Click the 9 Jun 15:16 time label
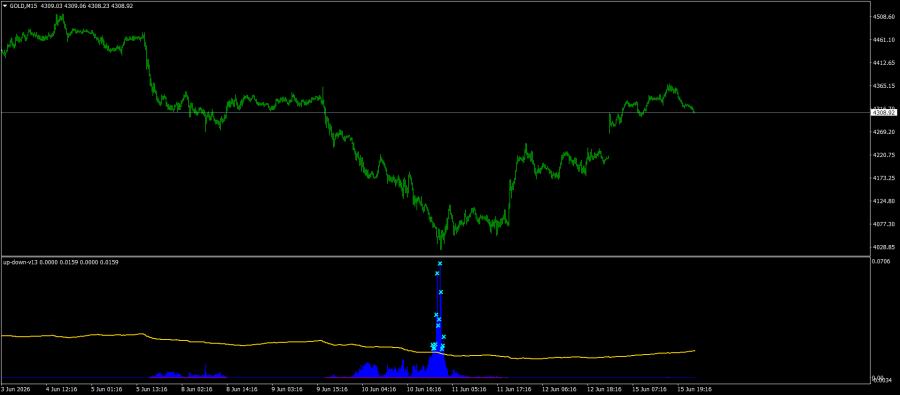This screenshot has height=395, width=900. click(x=333, y=389)
